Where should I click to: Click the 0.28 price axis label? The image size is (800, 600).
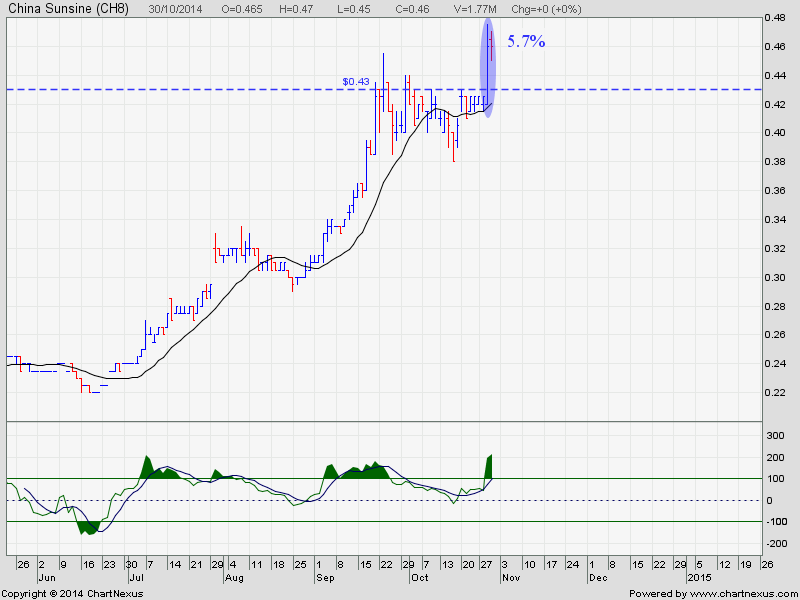tap(774, 306)
